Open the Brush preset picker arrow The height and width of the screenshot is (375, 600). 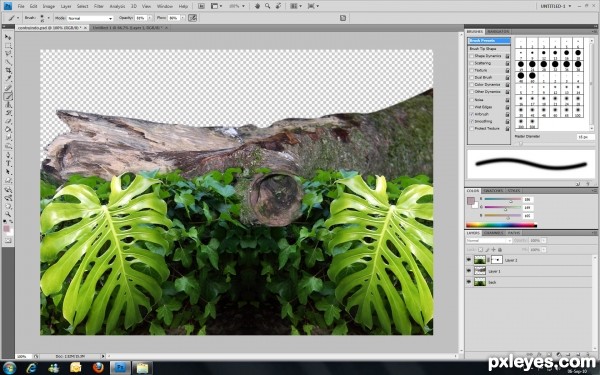[x=48, y=18]
